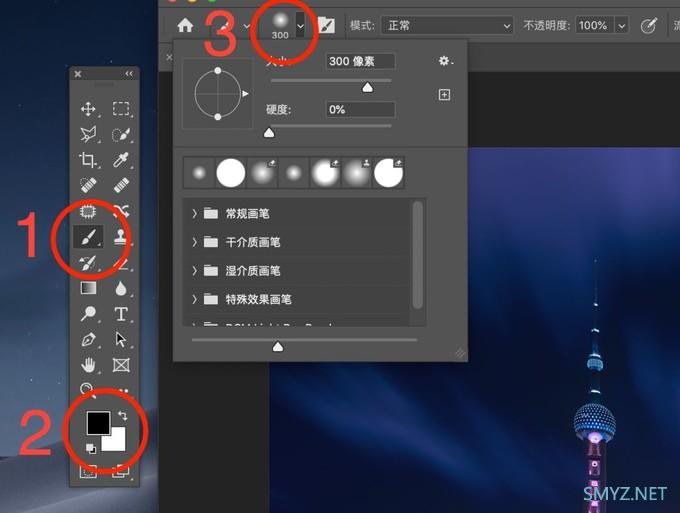Click the 硬度 hardness slider handle
Image resolution: width=680 pixels, height=513 pixels.
(269, 133)
